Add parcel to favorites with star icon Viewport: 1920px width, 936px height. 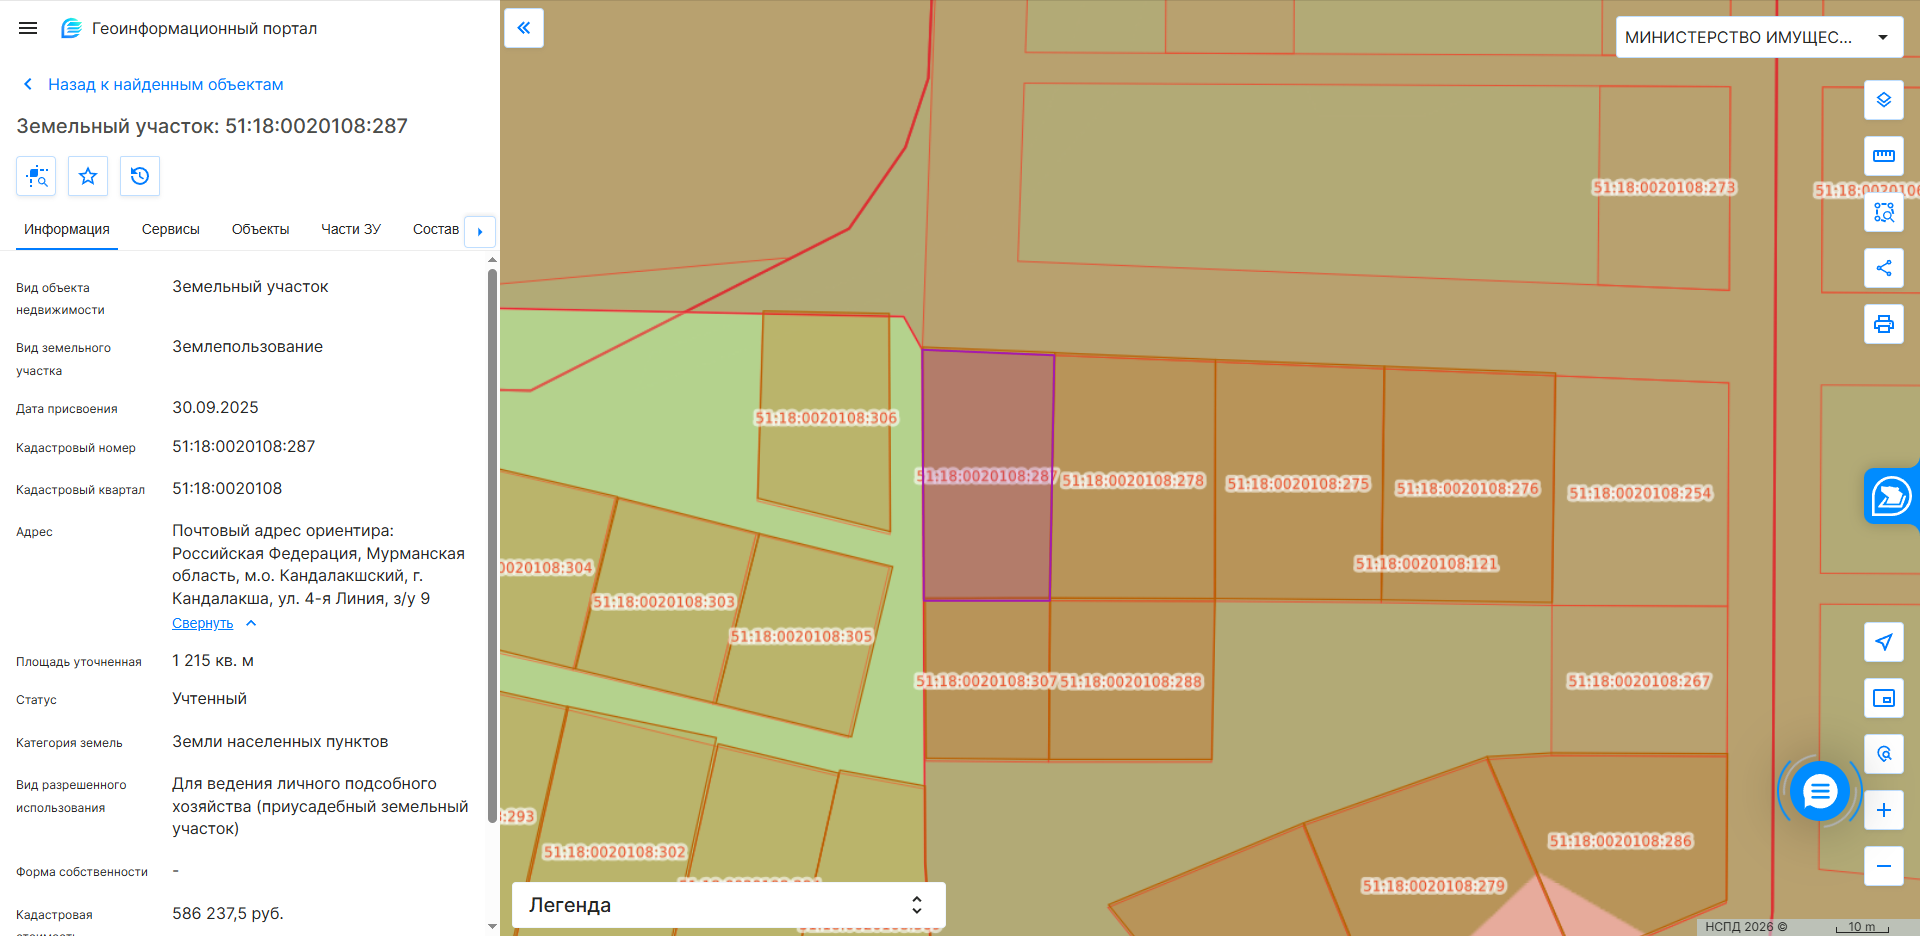pyautogui.click(x=88, y=176)
